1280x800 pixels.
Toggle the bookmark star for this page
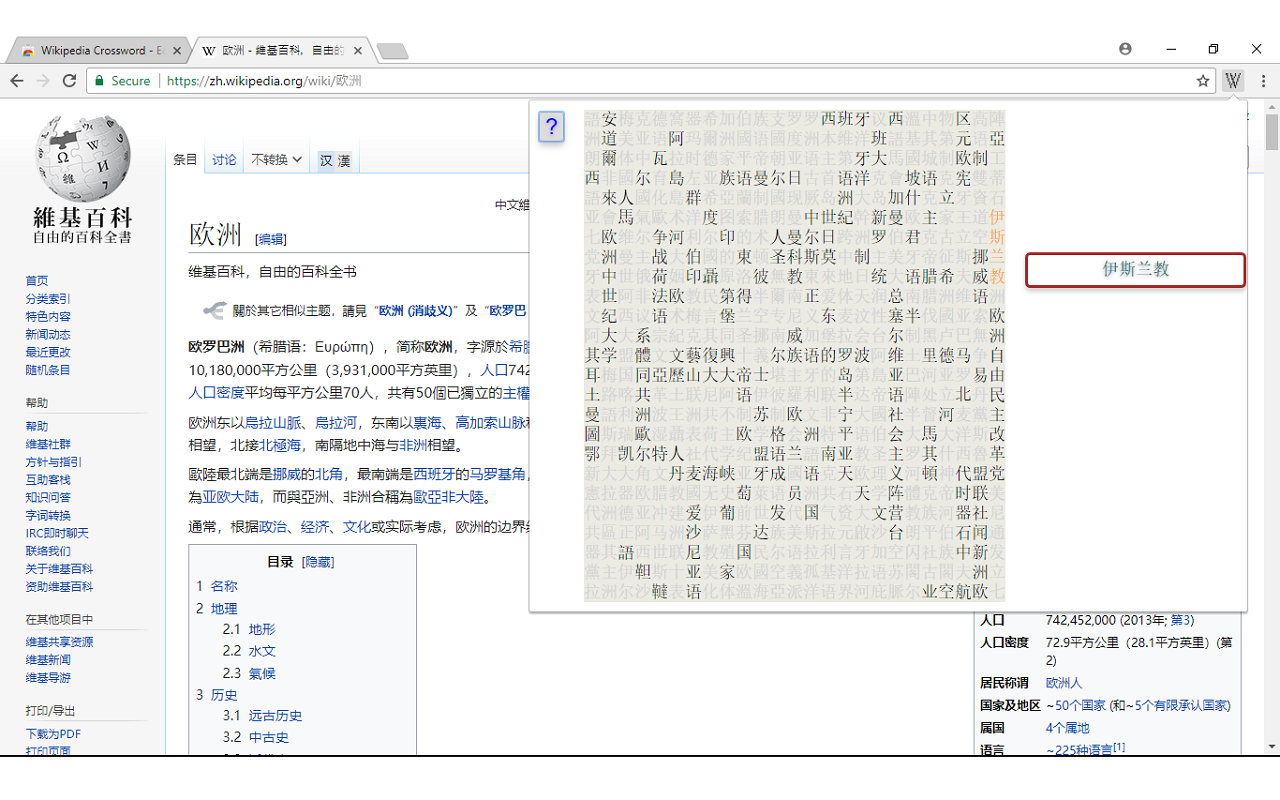tap(1205, 80)
